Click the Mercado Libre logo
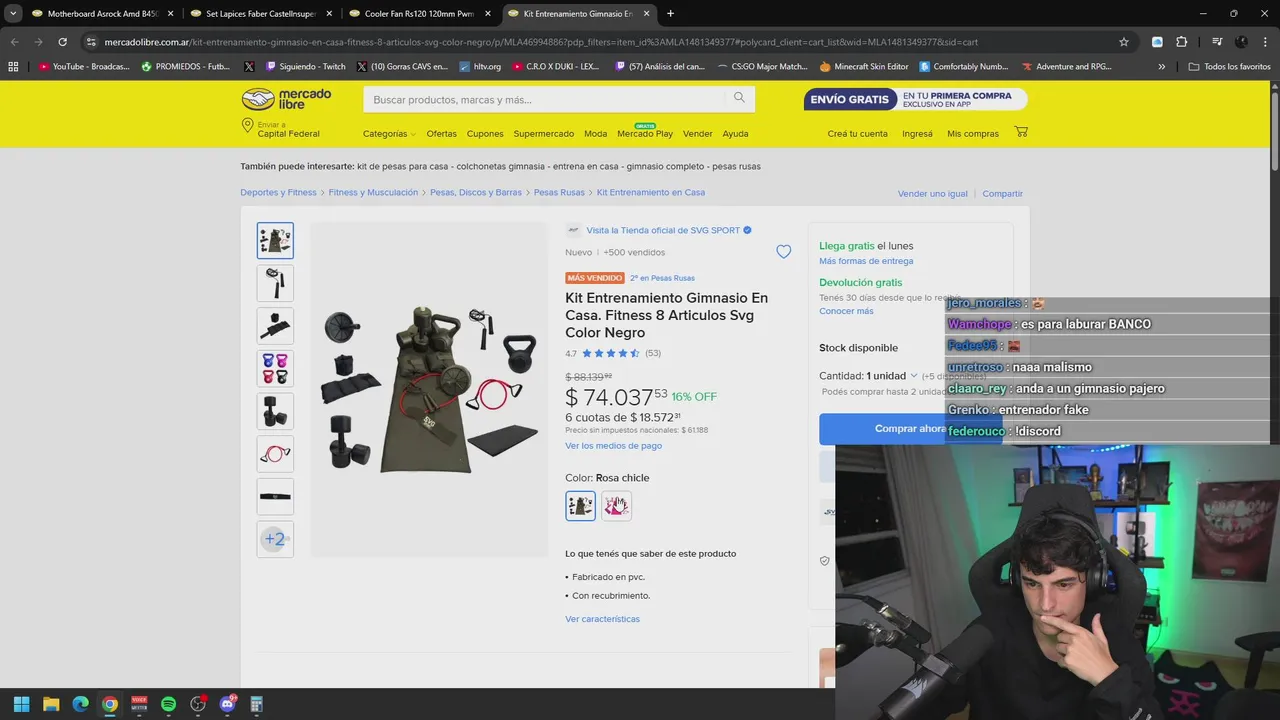Screen dimensions: 1280x720 click(286, 99)
